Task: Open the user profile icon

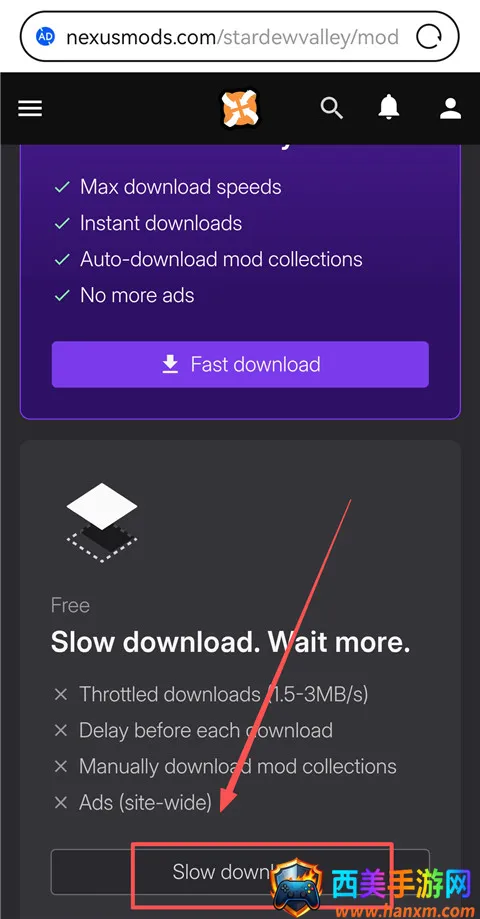Action: pos(450,108)
